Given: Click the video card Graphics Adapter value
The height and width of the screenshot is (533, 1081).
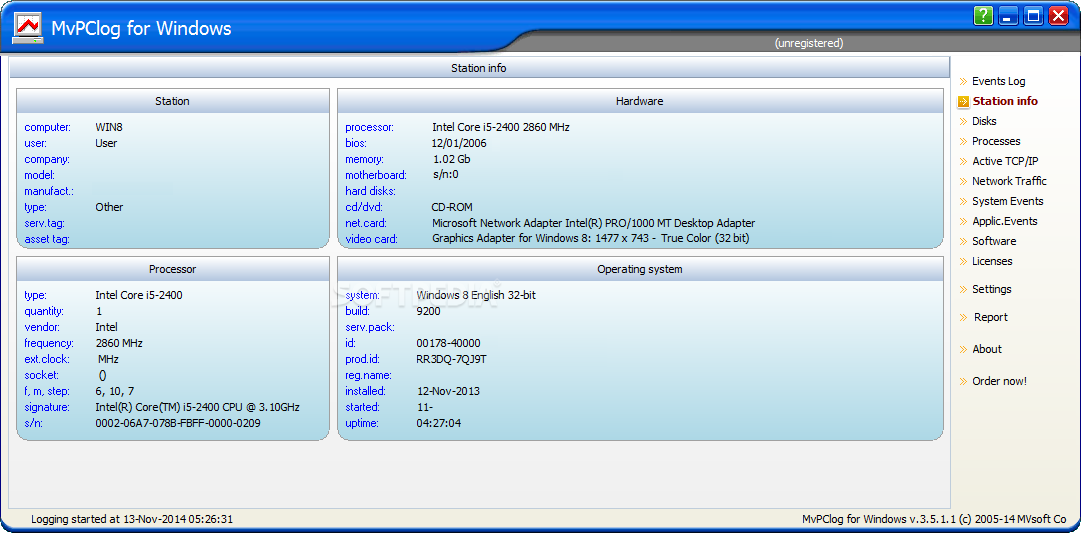Looking at the screenshot, I should coord(590,239).
